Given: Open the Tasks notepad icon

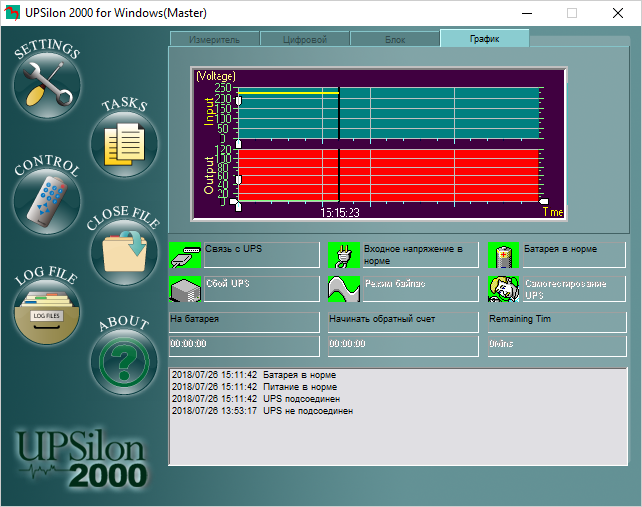Looking at the screenshot, I should tap(125, 144).
